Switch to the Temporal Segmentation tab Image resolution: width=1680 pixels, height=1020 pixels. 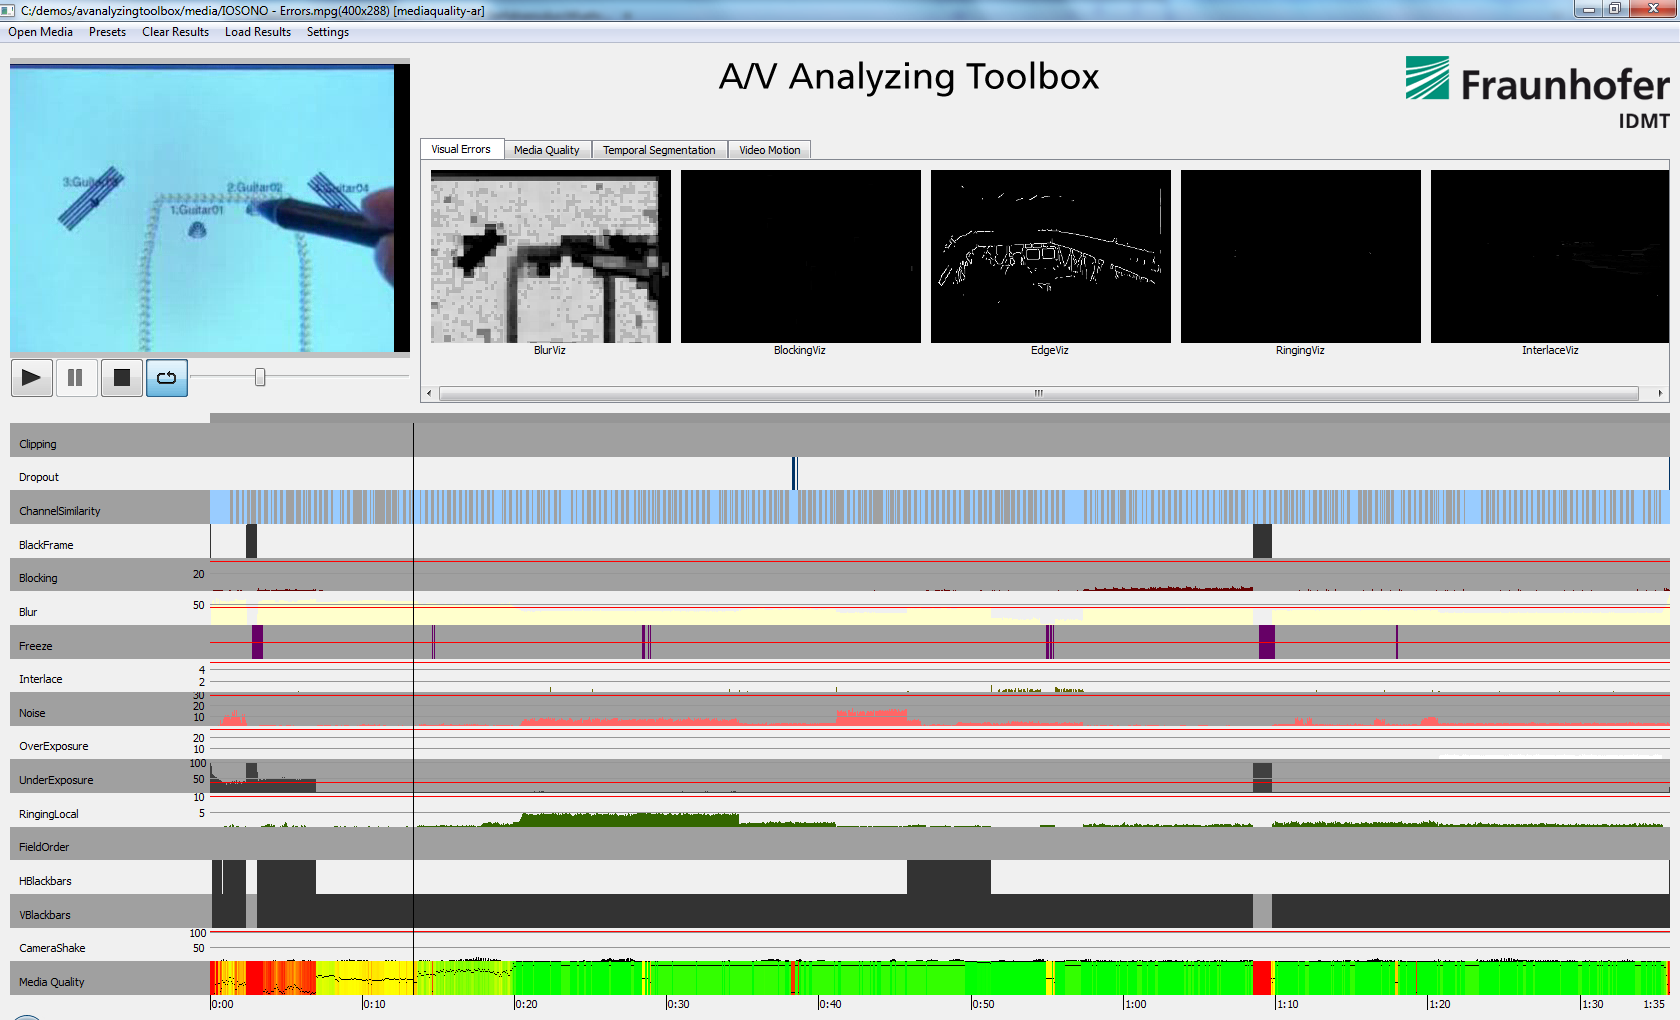click(x=659, y=150)
